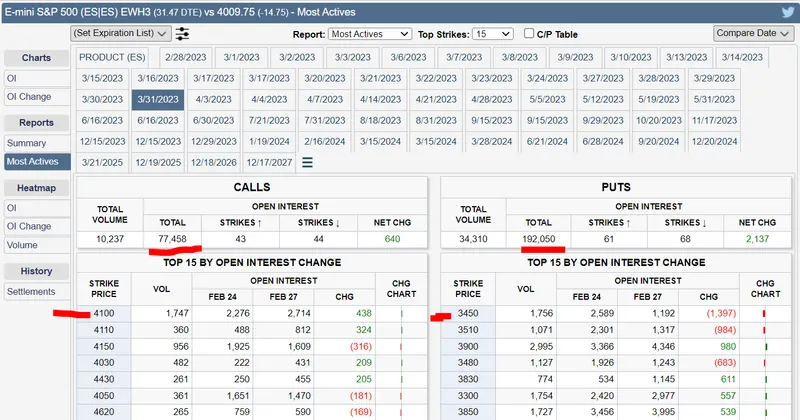The height and width of the screenshot is (420, 800).
Task: Open the Settlements history page
Action: click(37, 291)
